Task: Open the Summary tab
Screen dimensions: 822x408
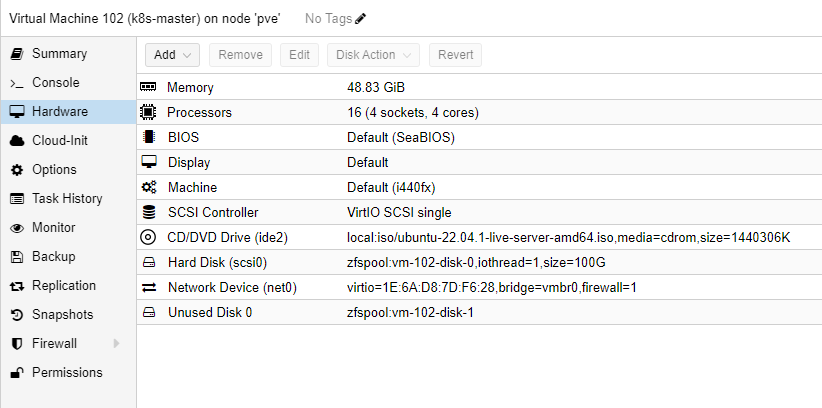Action: point(58,53)
